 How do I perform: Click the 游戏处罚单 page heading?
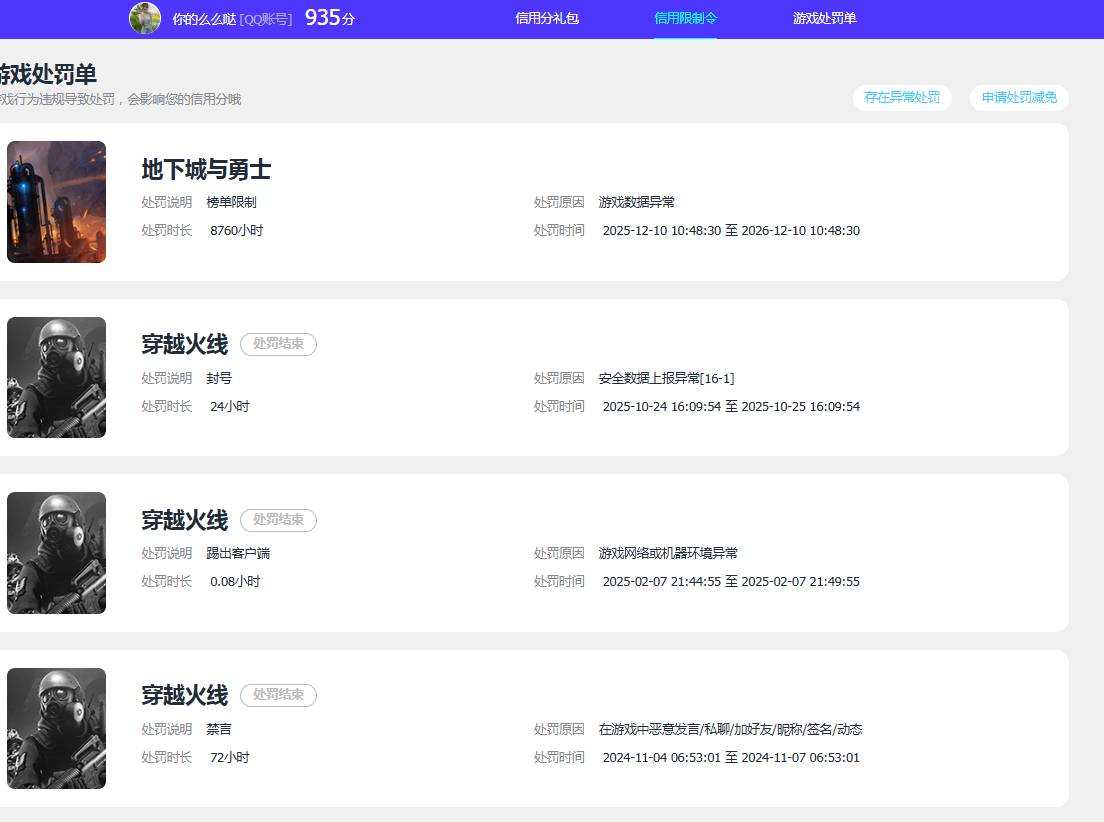pos(48,74)
